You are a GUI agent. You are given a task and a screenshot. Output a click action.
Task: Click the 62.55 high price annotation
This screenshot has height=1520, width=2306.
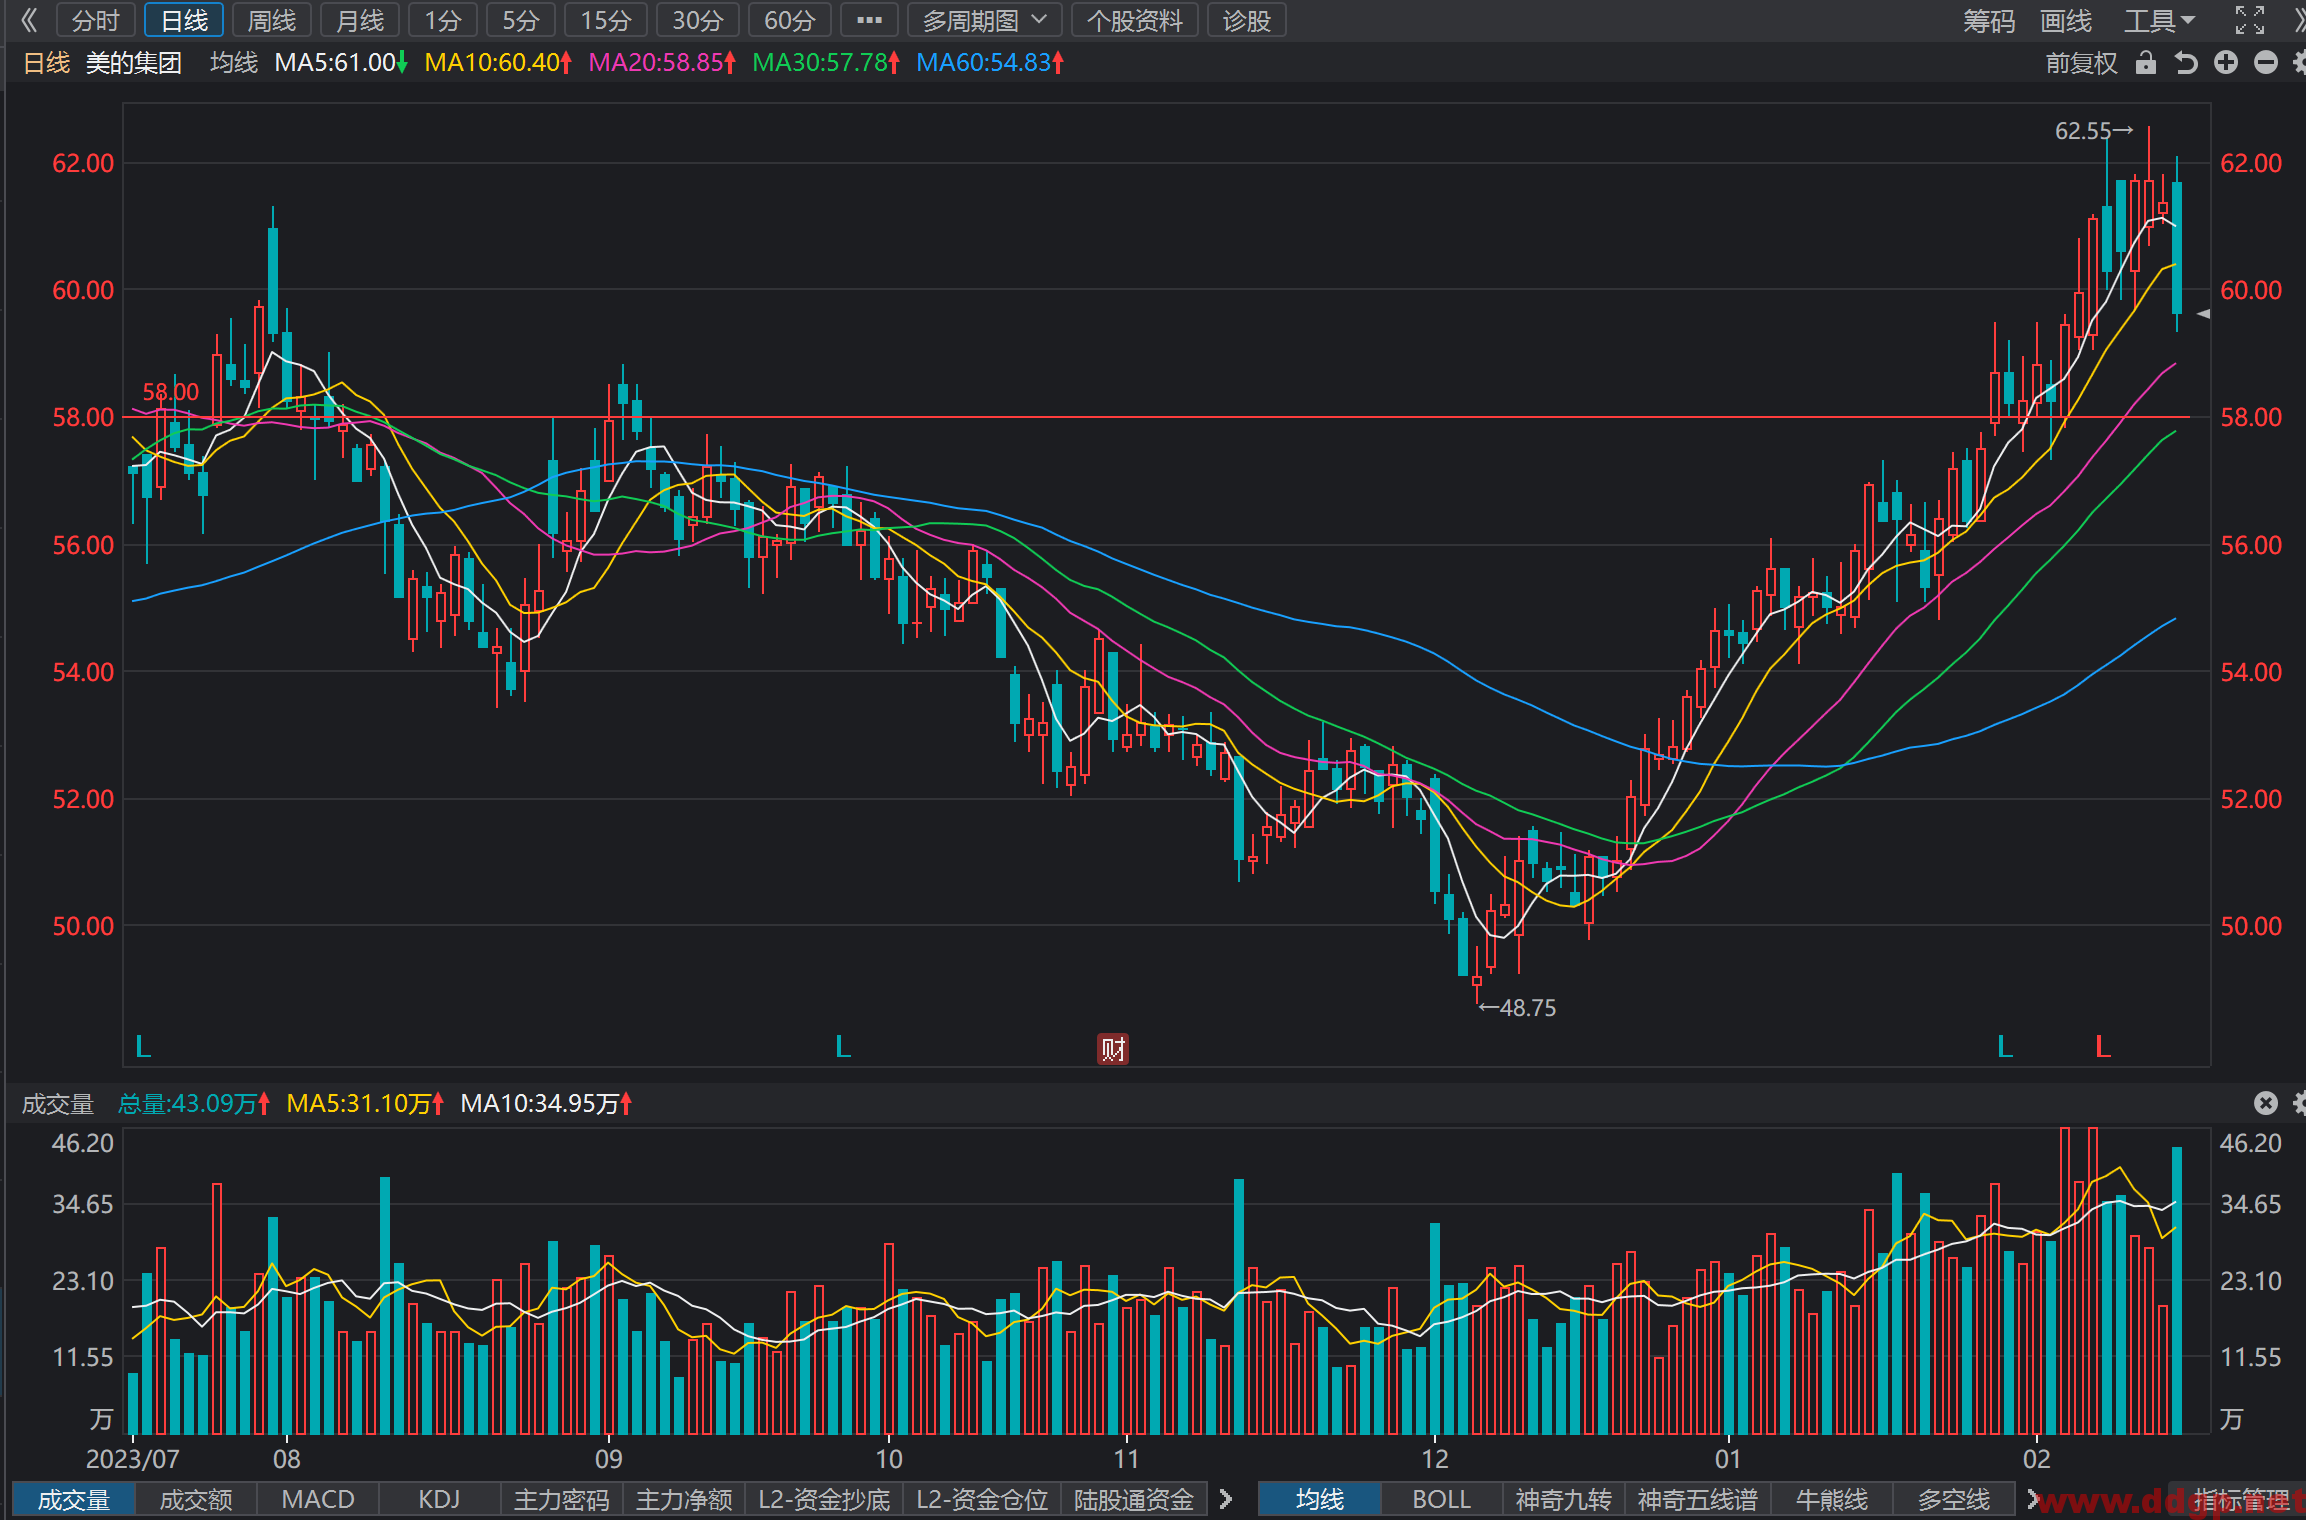point(2093,131)
